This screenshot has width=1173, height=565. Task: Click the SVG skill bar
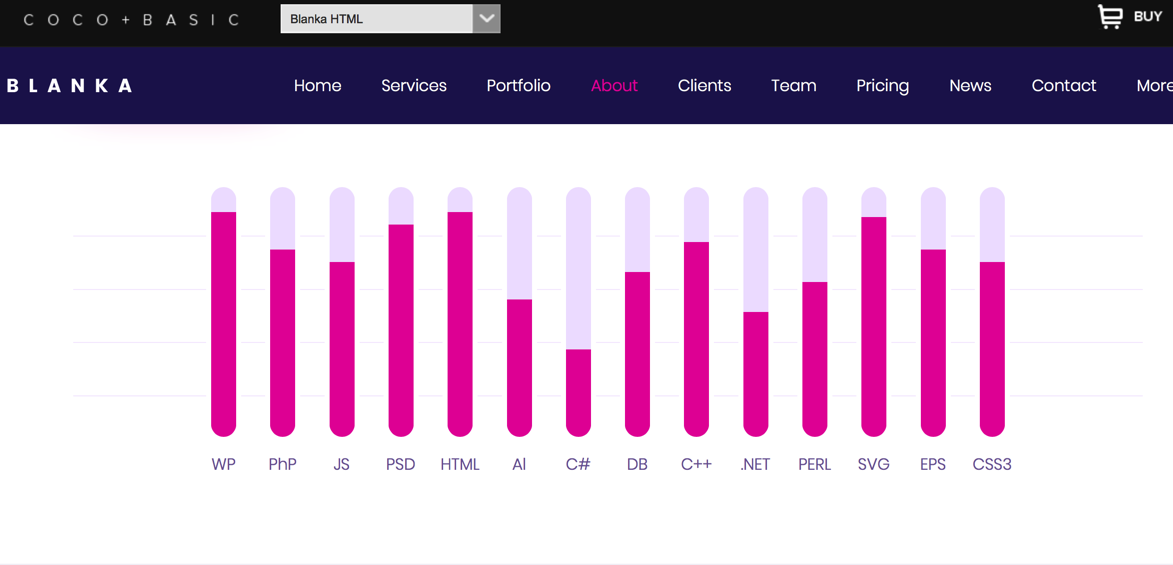874,312
